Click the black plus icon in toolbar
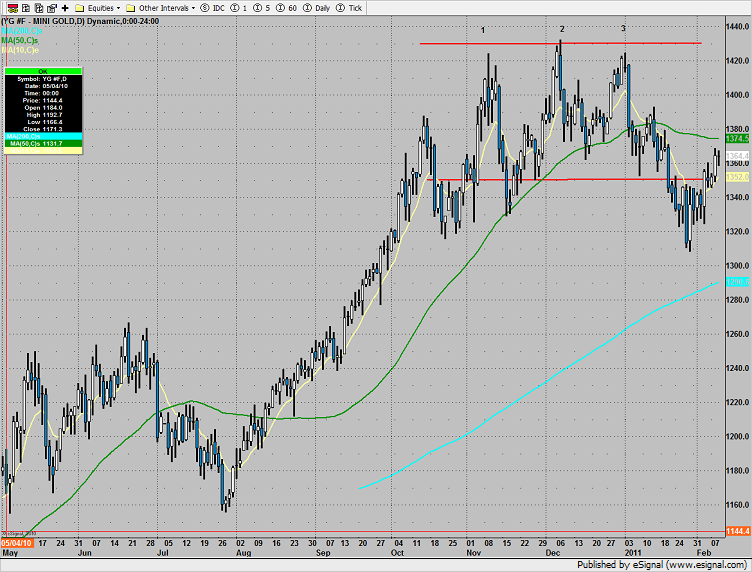Image resolution: width=752 pixels, height=572 pixels. [x=65, y=8]
